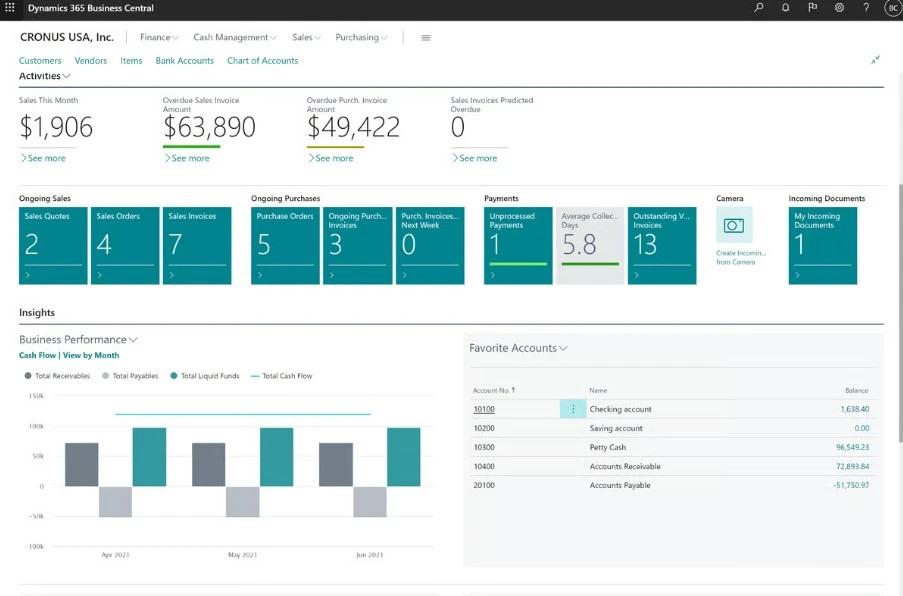Toggle Total Receivables in the chart legend
This screenshot has width=903, height=596.
click(x=57, y=375)
